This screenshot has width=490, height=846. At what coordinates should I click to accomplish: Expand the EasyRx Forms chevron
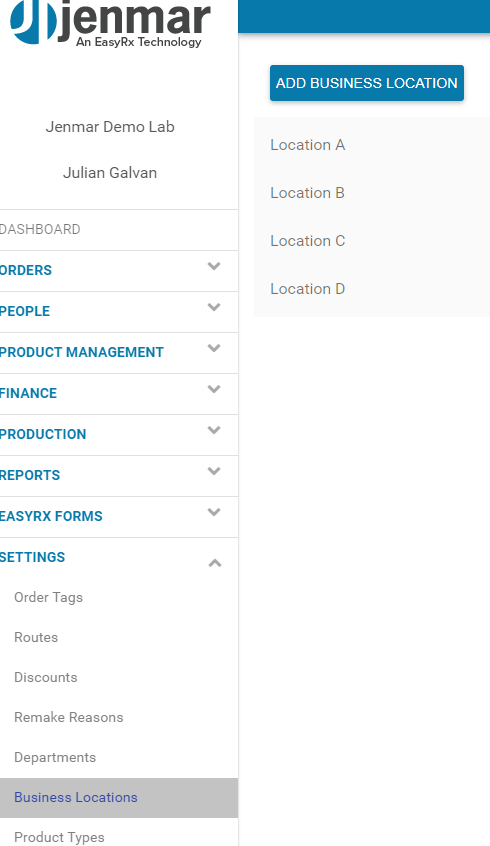[214, 512]
